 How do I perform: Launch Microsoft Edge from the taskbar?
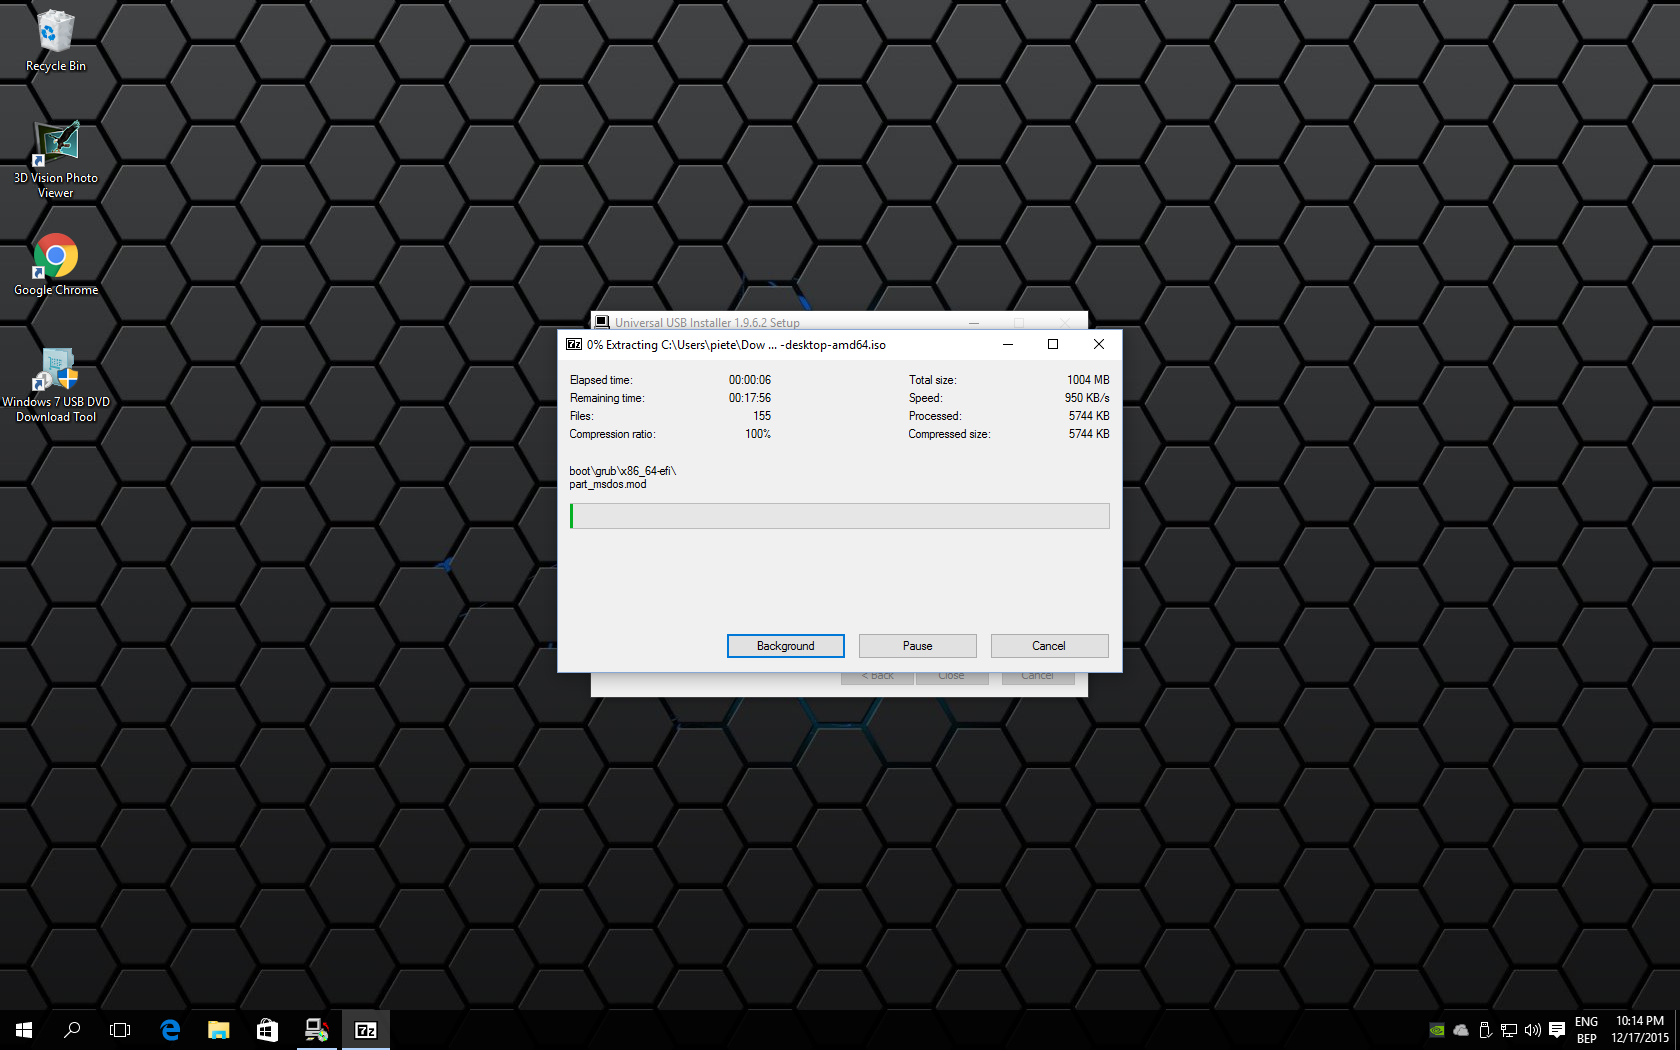click(170, 1030)
